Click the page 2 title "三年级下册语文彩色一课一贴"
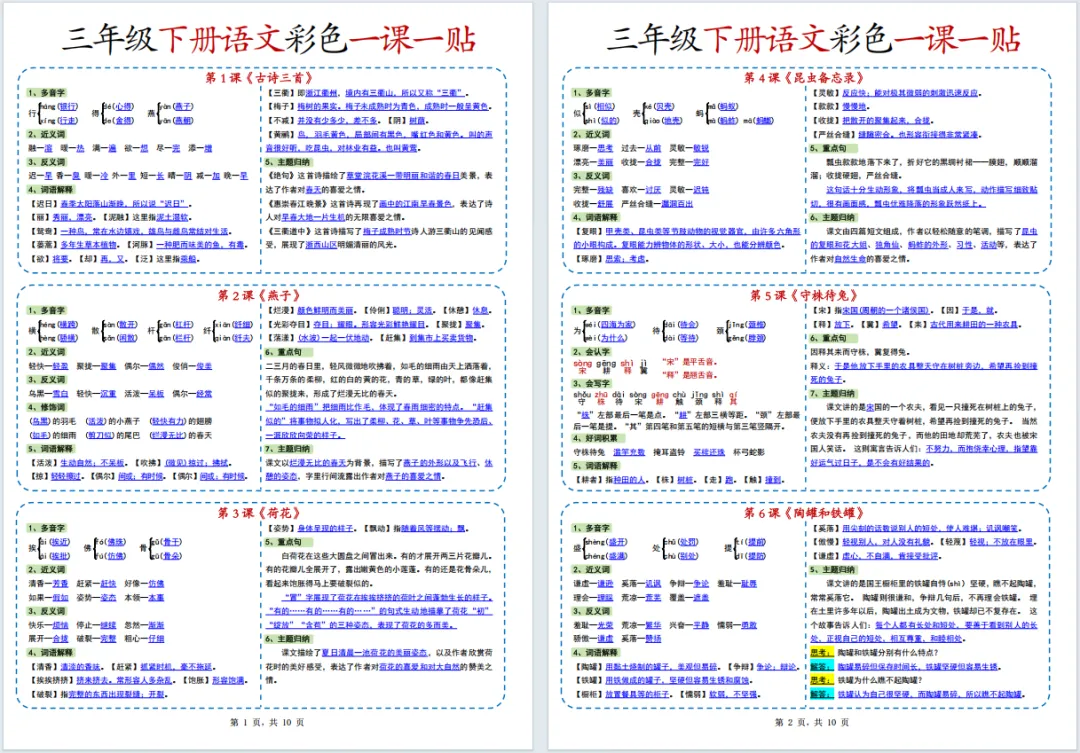 tap(813, 39)
